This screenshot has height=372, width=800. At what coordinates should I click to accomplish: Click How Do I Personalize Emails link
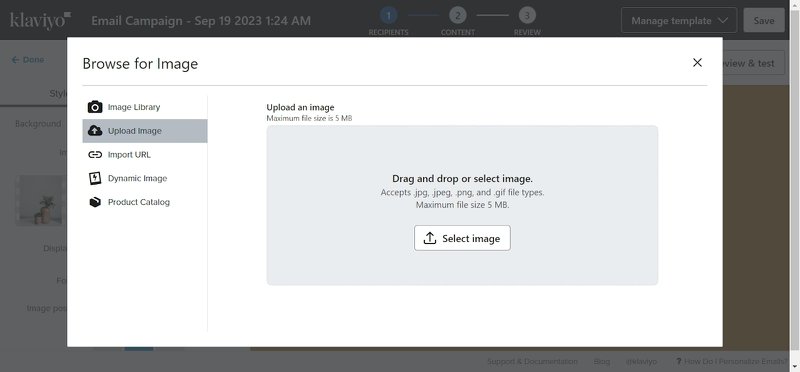pos(732,361)
